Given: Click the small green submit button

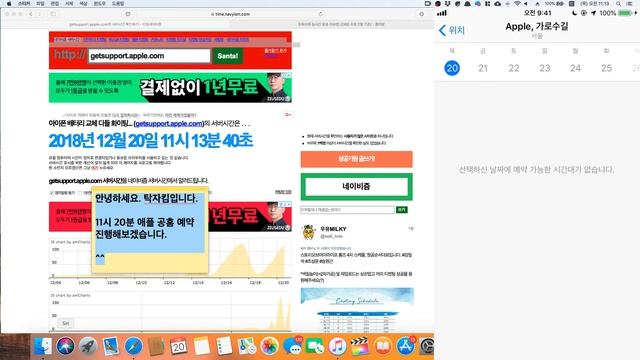Looking at the screenshot, I should (x=402, y=209).
